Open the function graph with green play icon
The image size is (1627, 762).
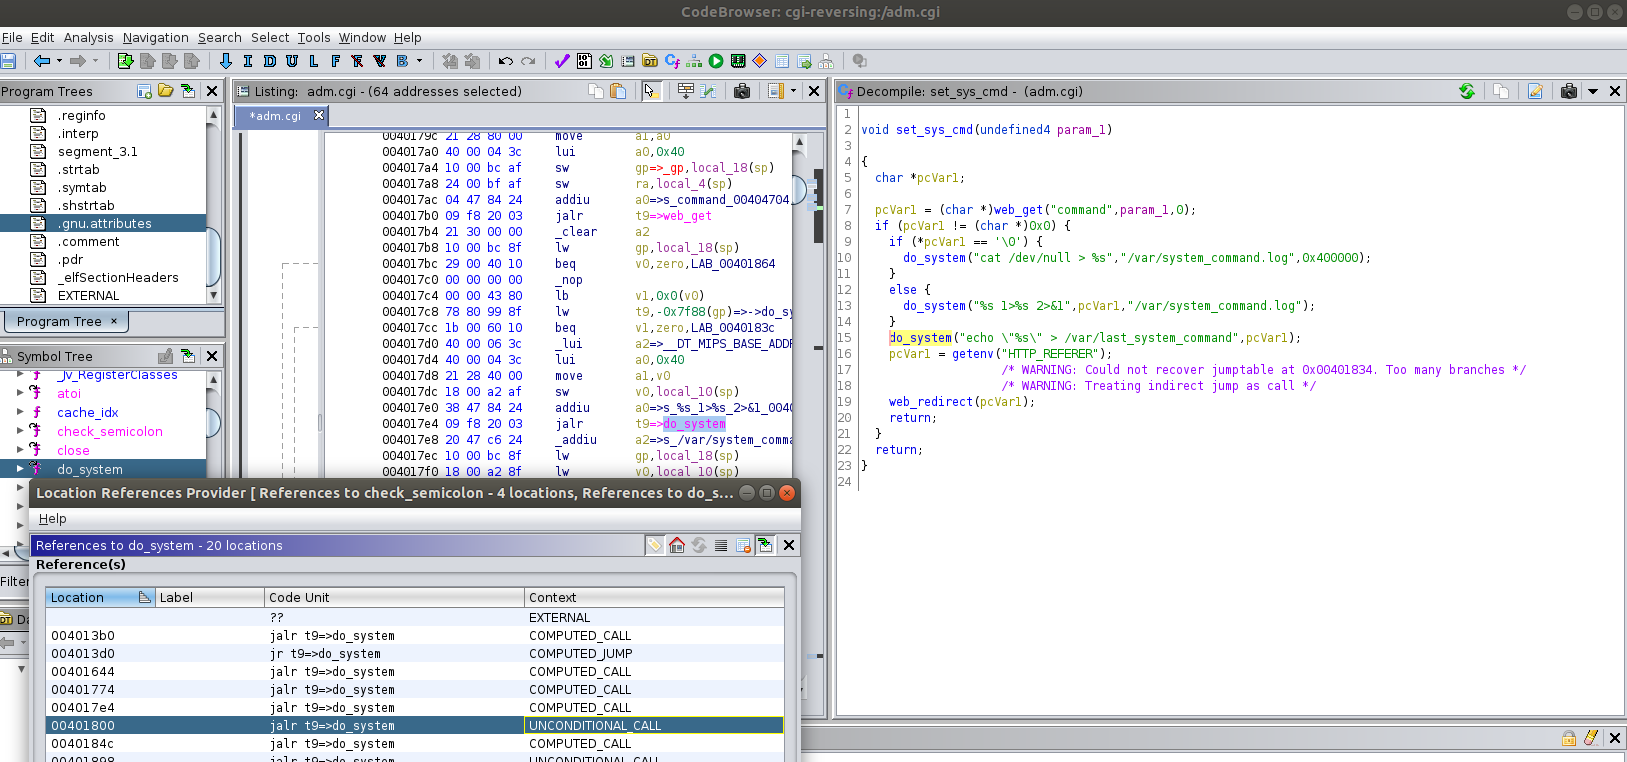pyautogui.click(x=716, y=61)
